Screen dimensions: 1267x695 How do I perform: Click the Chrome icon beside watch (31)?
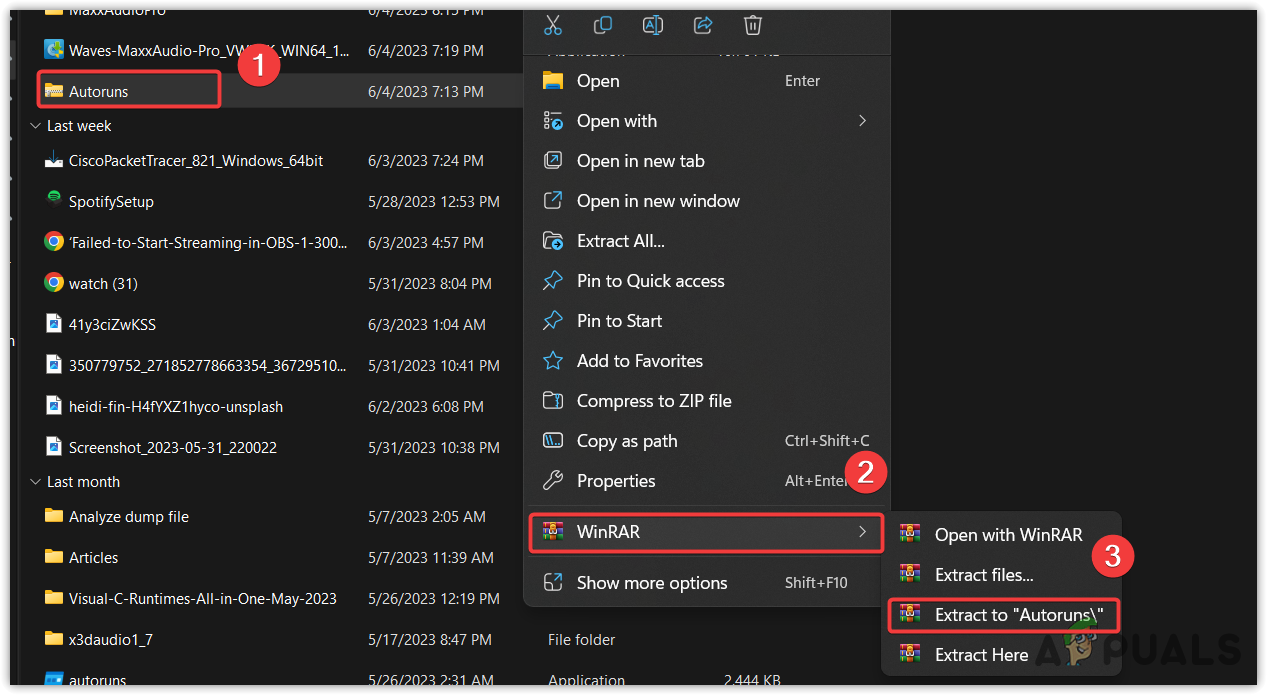54,283
